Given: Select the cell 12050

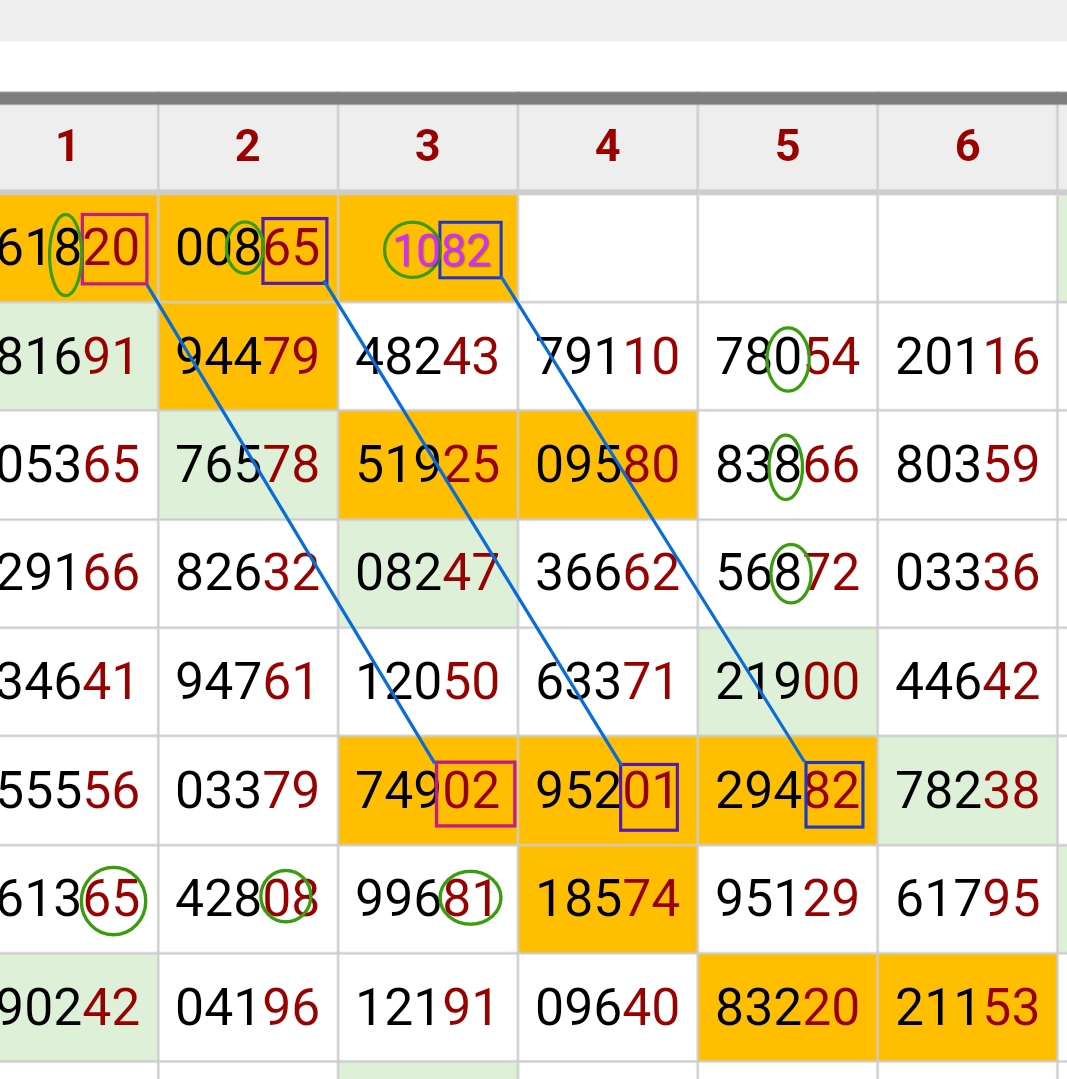Looking at the screenshot, I should tap(428, 681).
